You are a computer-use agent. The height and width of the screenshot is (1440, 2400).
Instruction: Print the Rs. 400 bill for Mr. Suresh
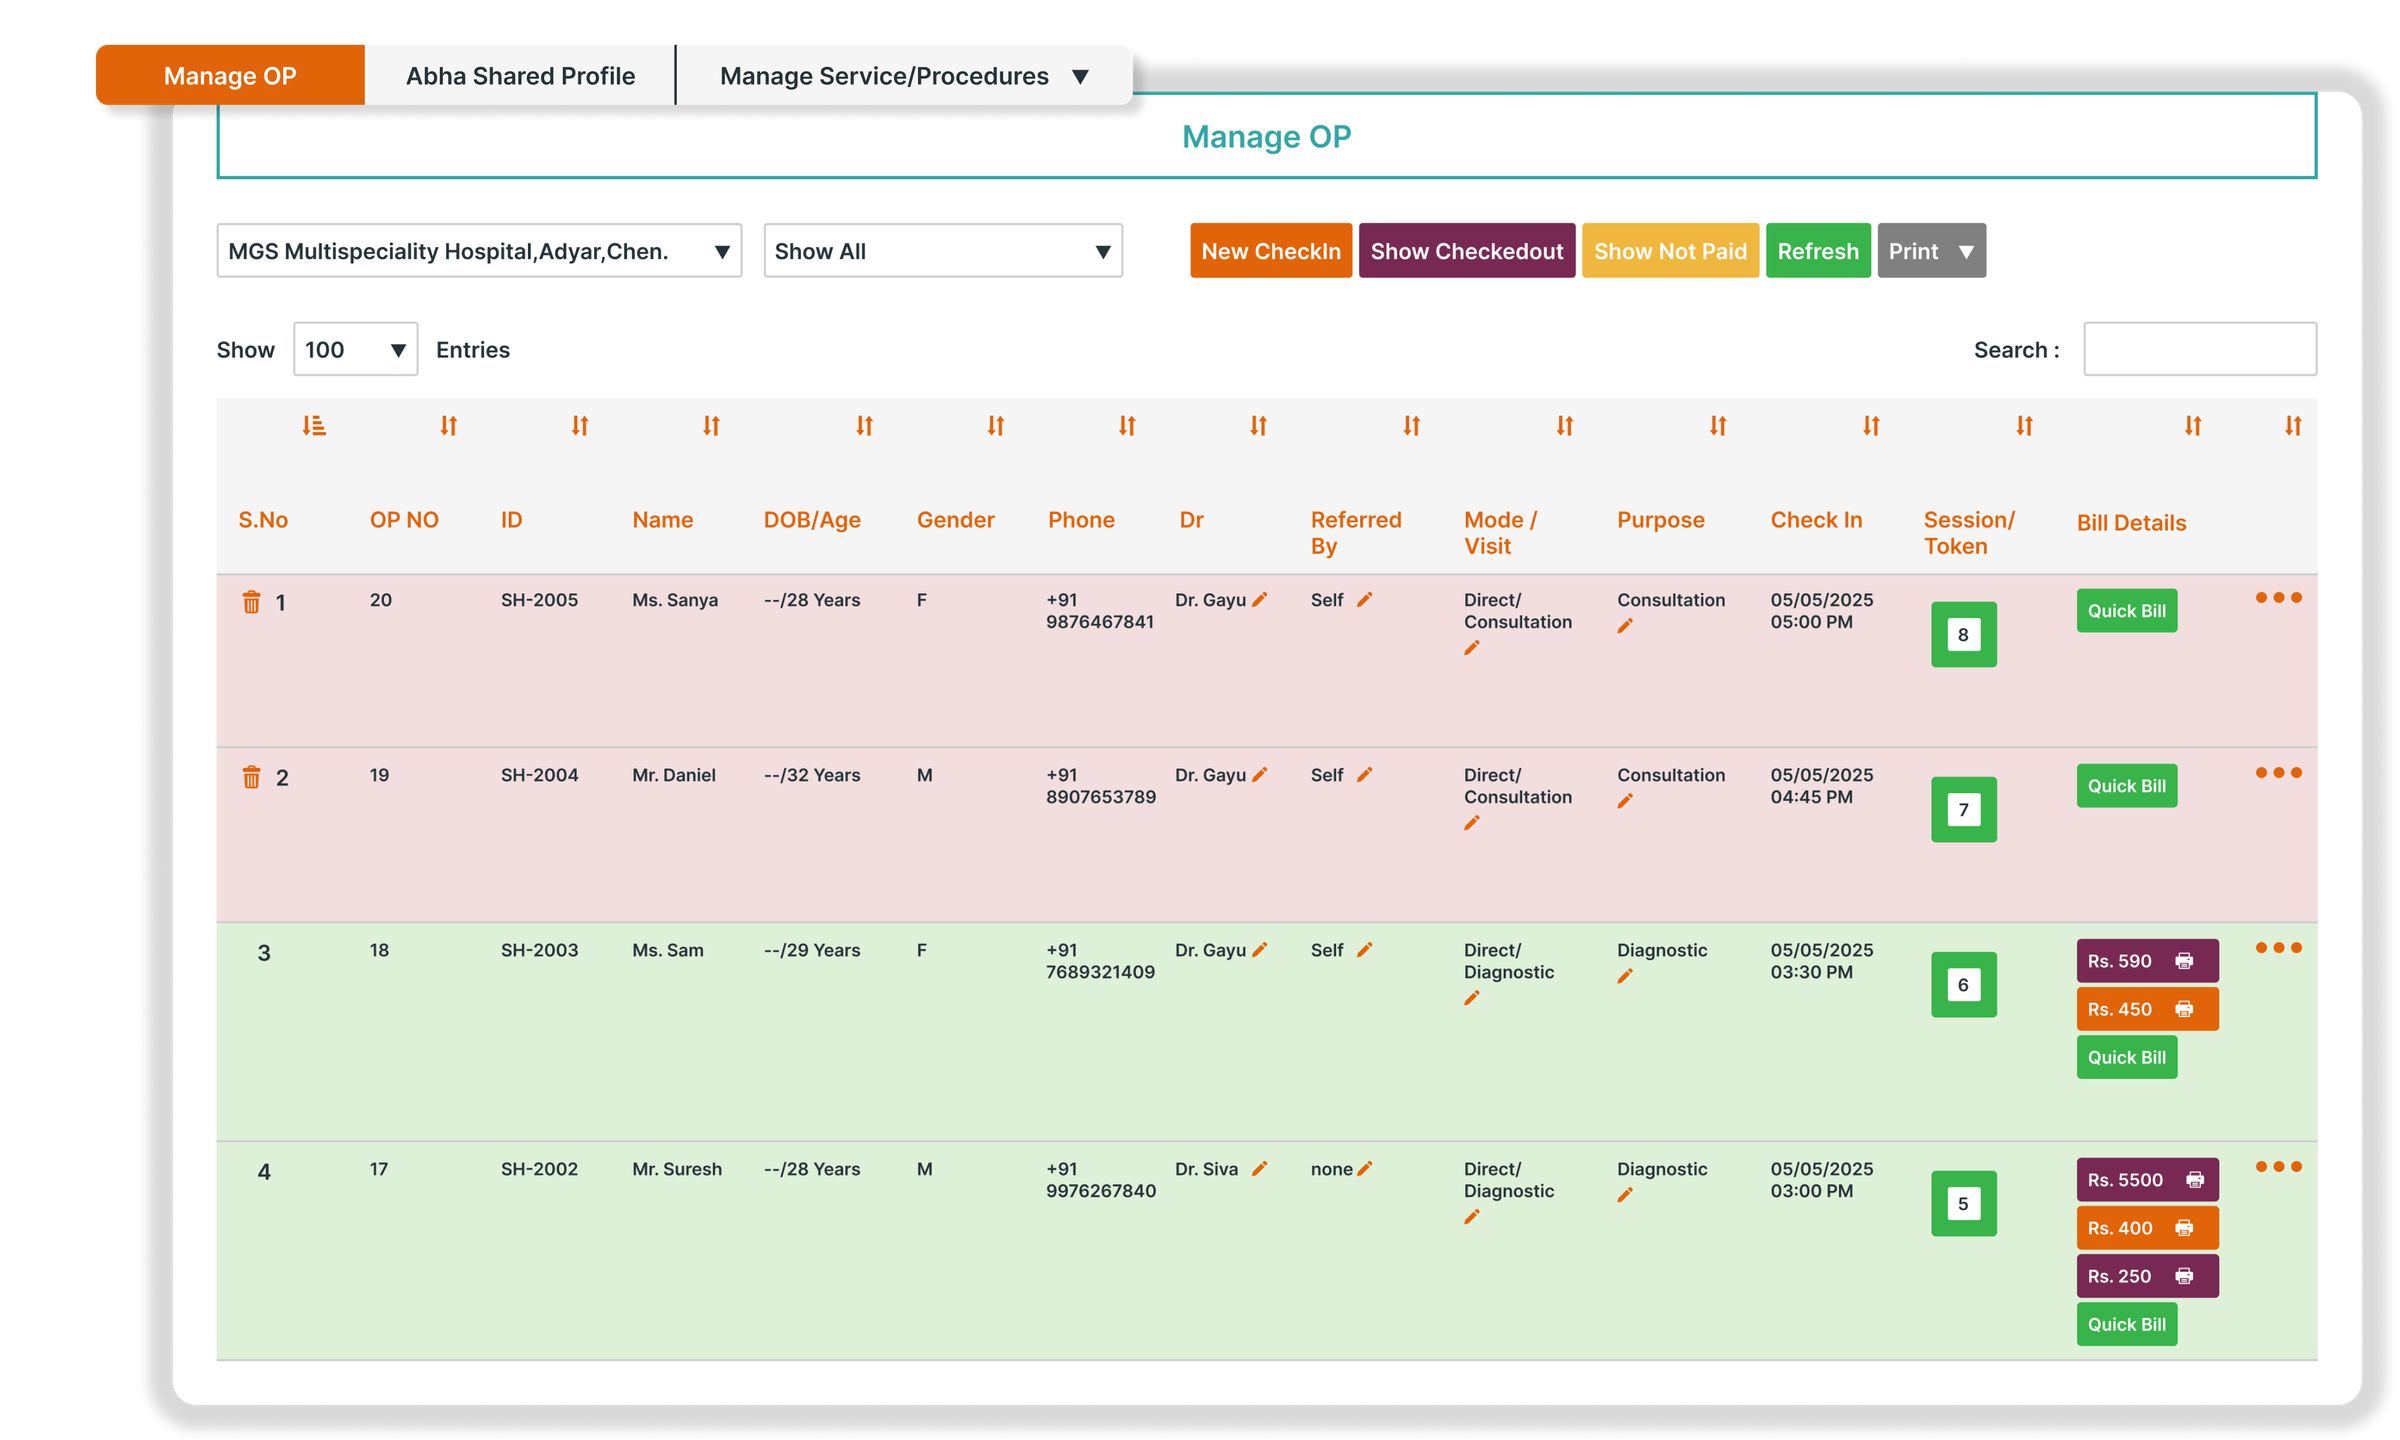click(x=2185, y=1227)
